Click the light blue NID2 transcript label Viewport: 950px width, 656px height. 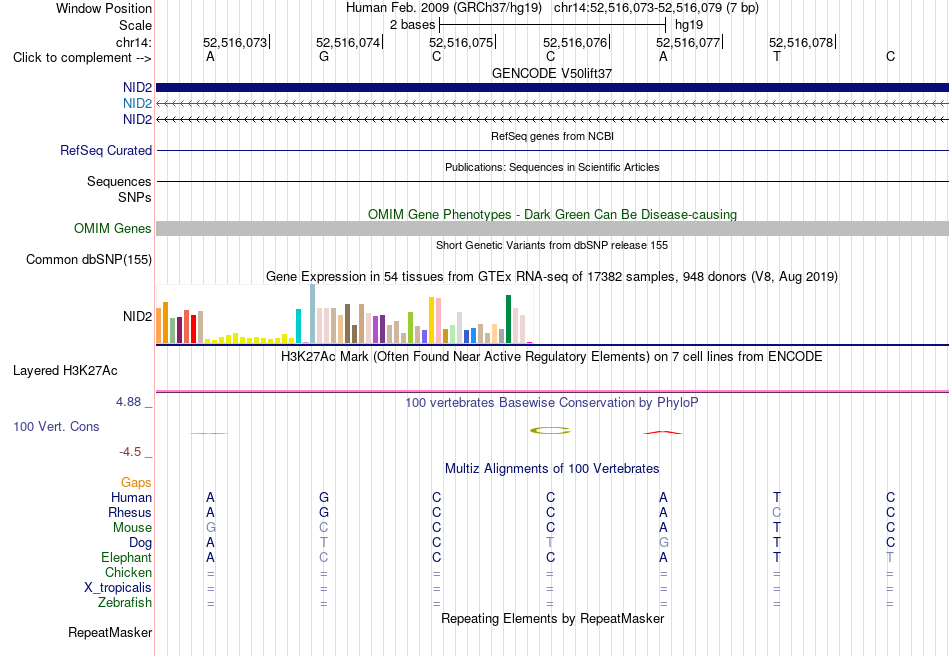[x=138, y=104]
